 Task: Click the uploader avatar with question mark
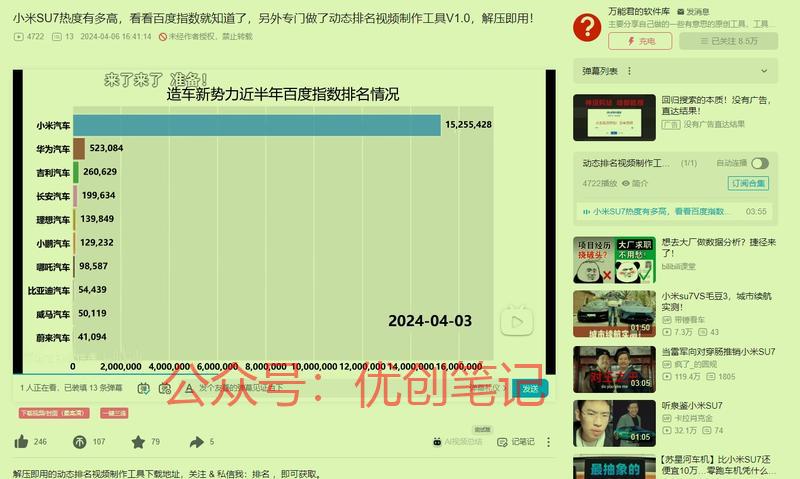(587, 27)
